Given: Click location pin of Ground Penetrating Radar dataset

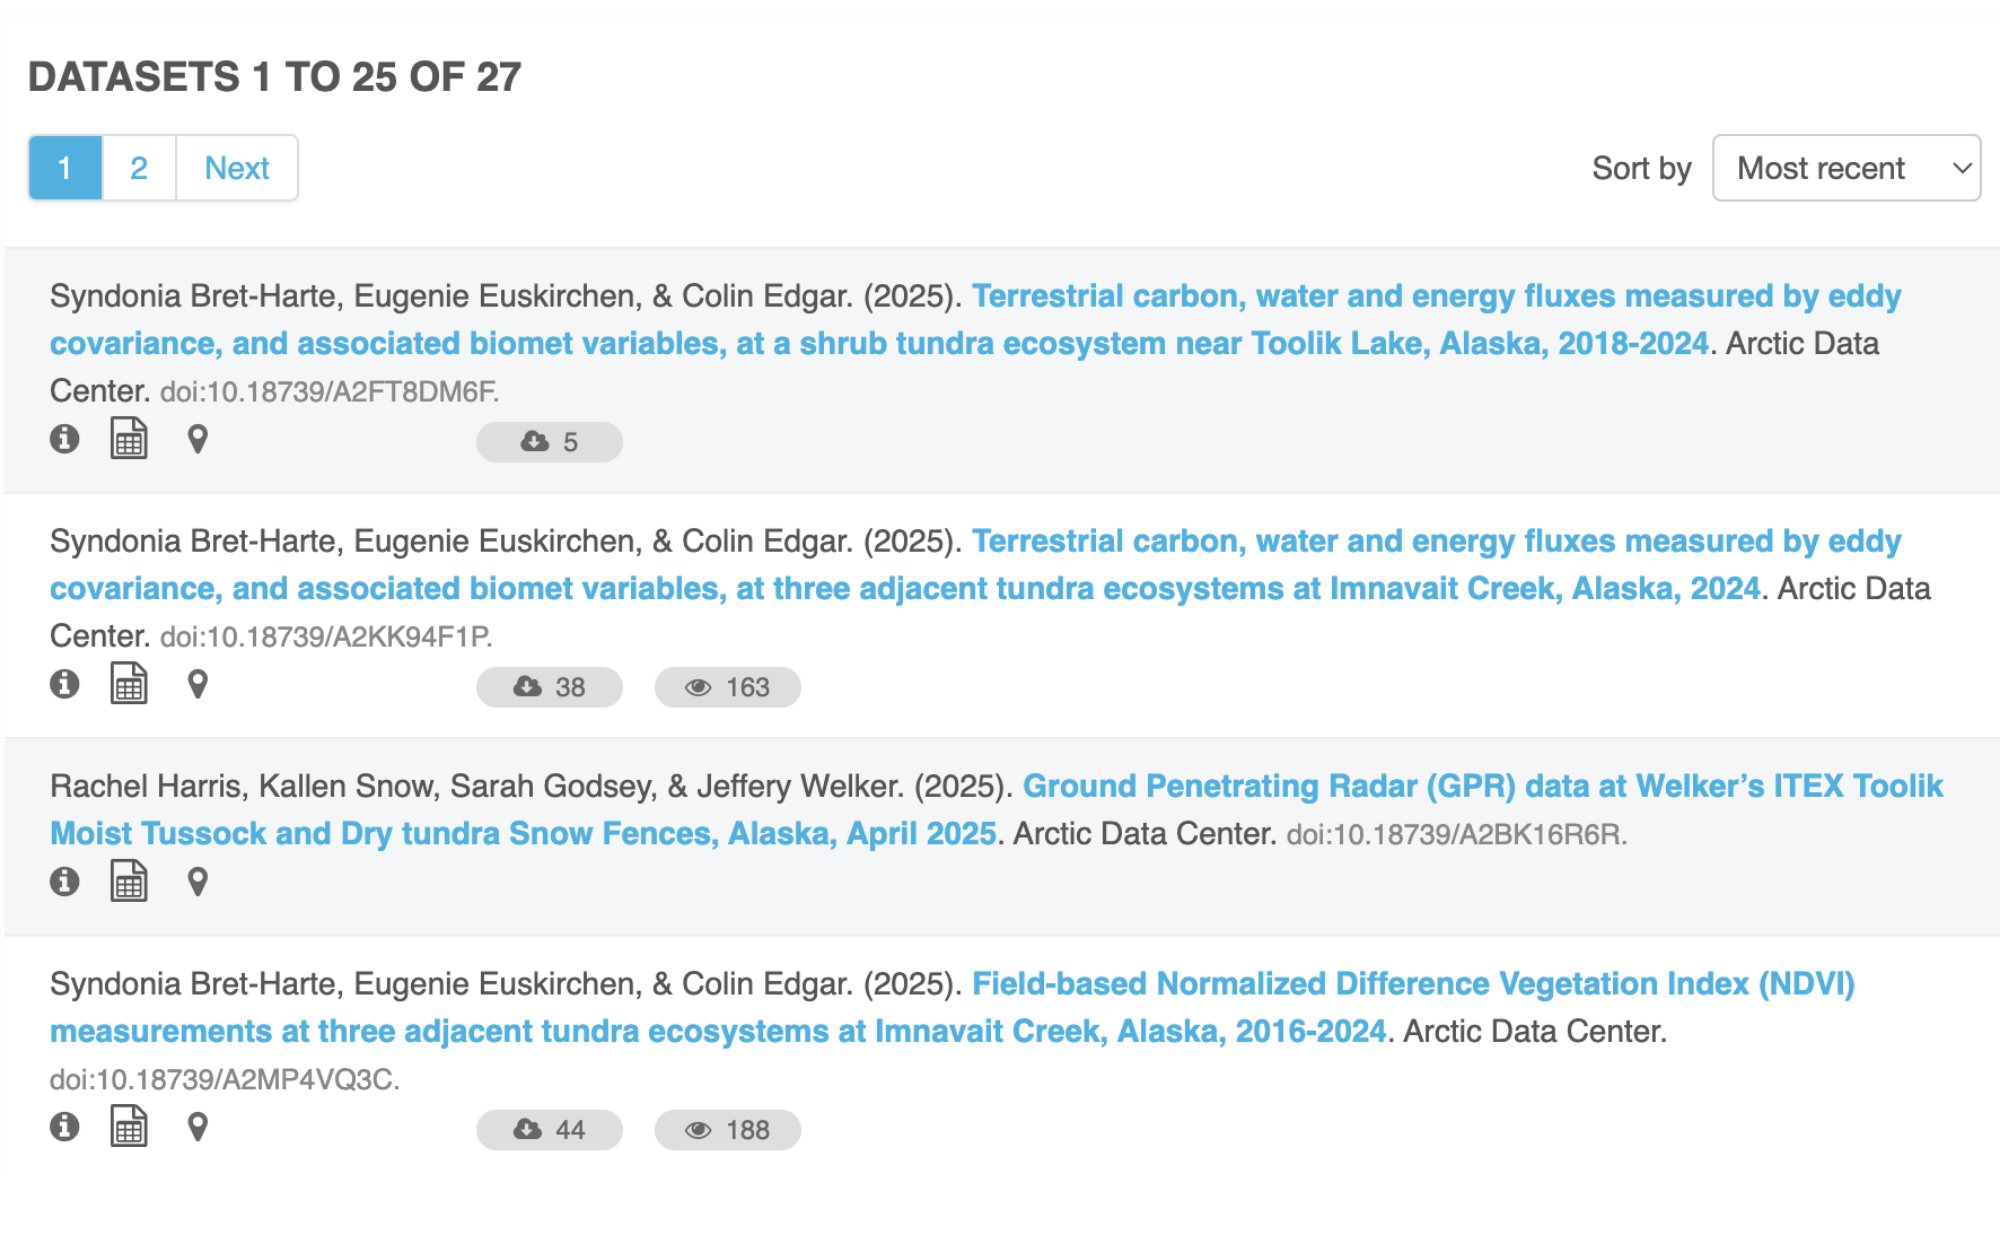Looking at the screenshot, I should coord(198,881).
